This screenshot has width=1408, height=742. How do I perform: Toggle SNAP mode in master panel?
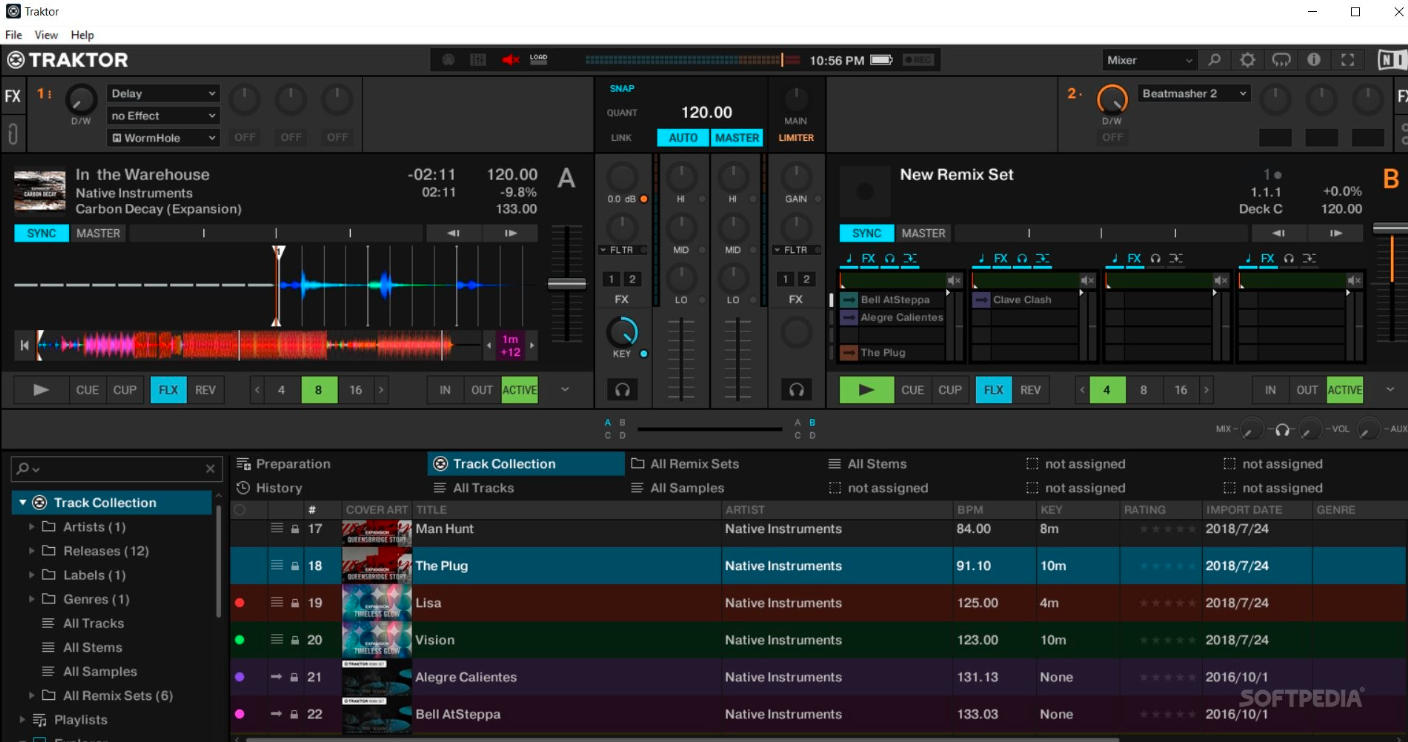pos(622,89)
